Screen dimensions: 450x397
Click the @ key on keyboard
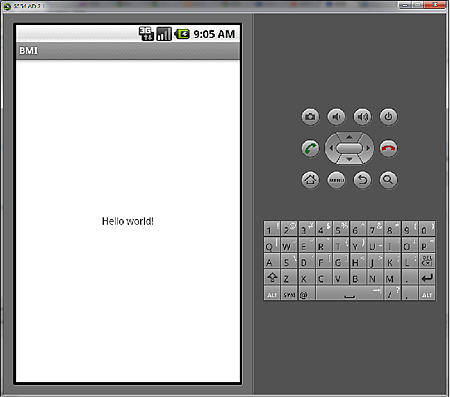point(307,293)
